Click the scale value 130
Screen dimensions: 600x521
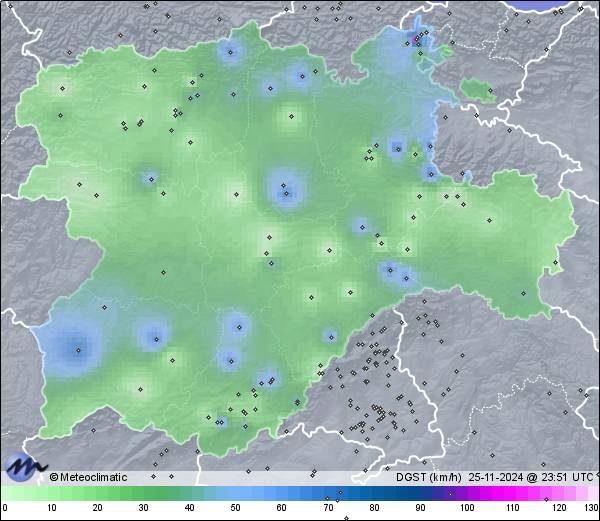pos(592,508)
